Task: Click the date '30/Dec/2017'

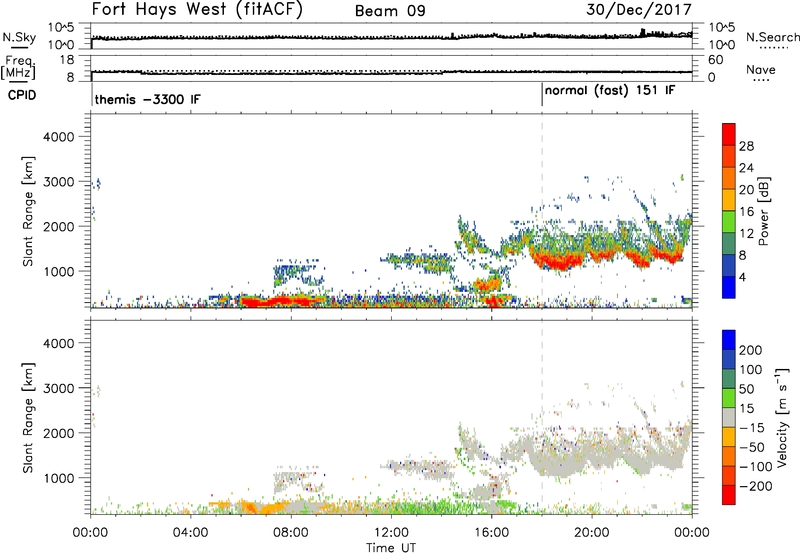Action: [x=639, y=10]
